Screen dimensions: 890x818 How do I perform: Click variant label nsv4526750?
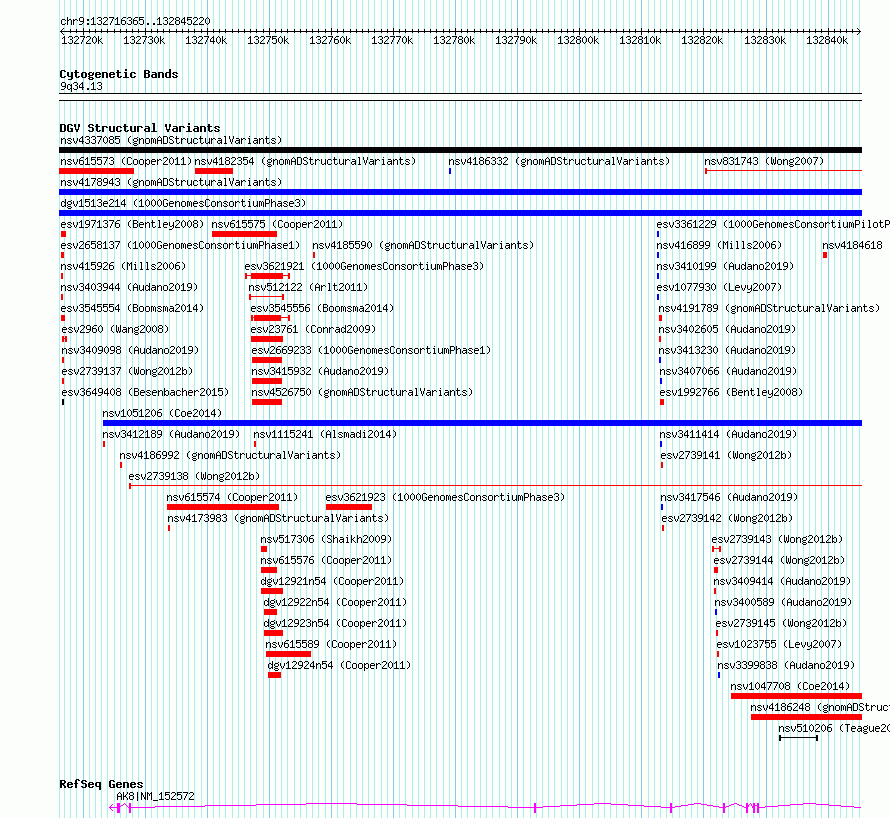(362, 392)
